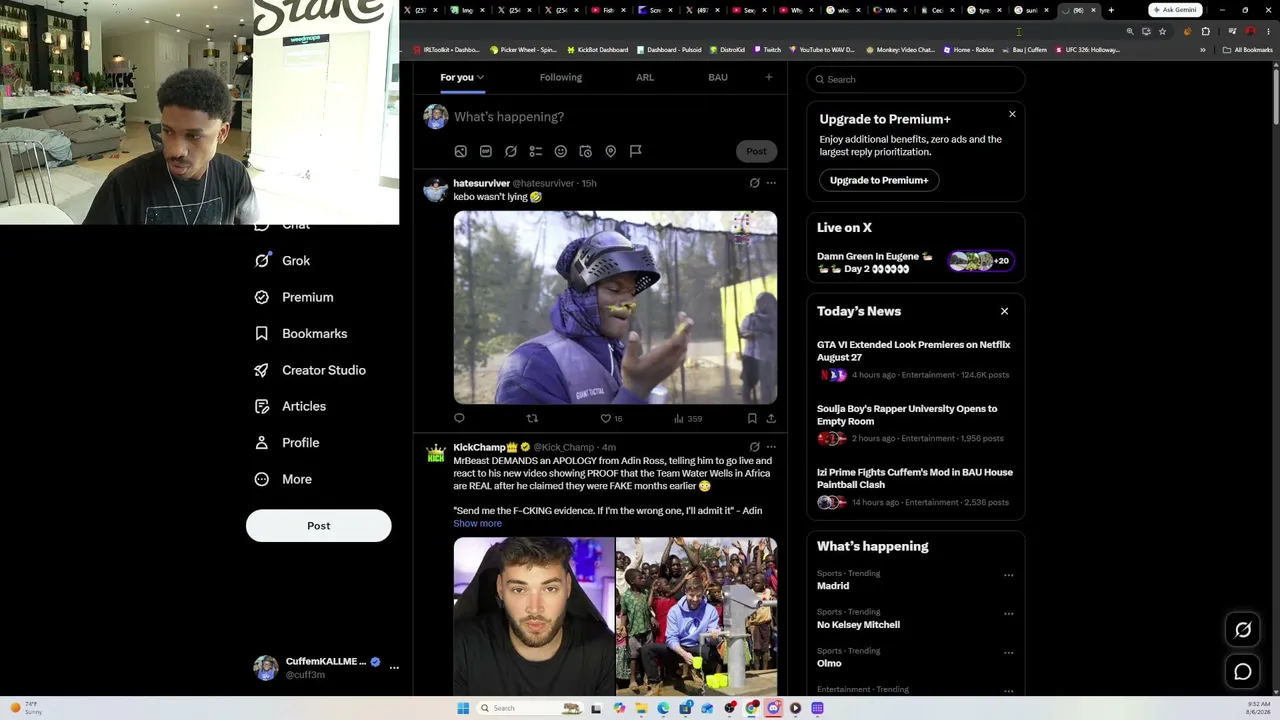Open Articles in the sidebar

pyautogui.click(x=290, y=406)
